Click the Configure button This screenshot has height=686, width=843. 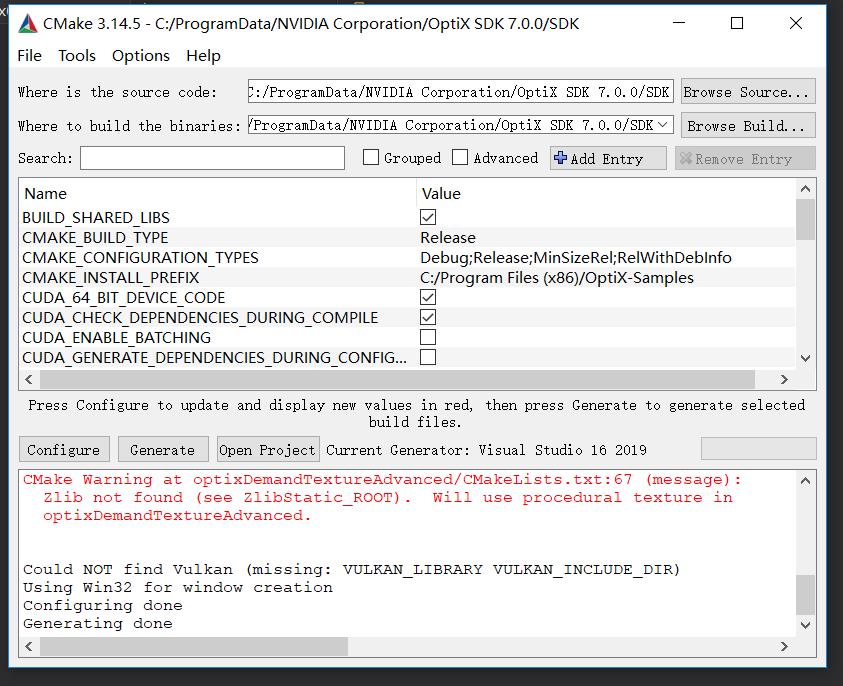click(x=65, y=449)
